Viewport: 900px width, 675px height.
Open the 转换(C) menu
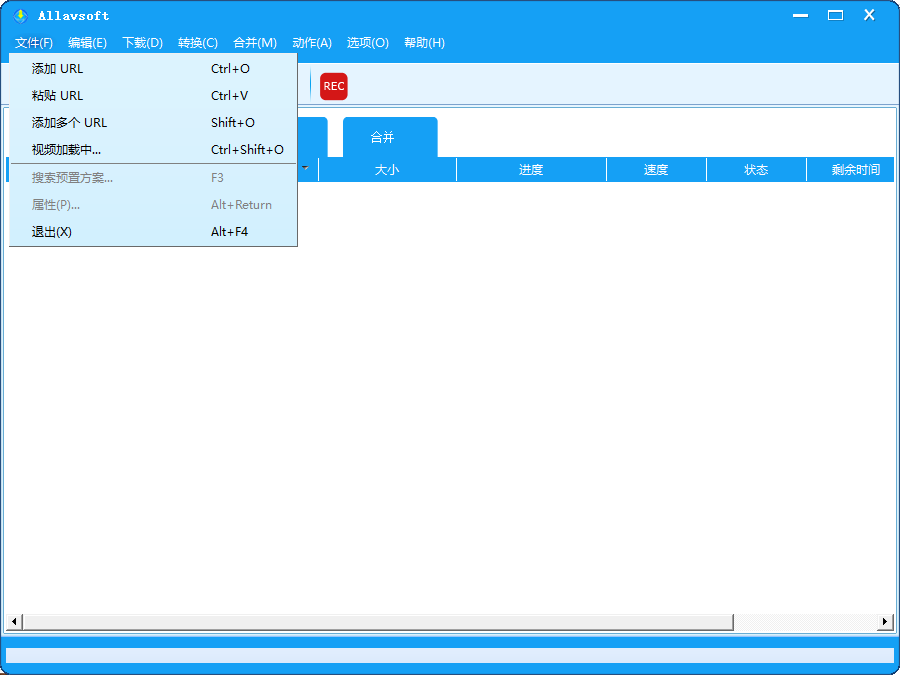click(x=197, y=43)
